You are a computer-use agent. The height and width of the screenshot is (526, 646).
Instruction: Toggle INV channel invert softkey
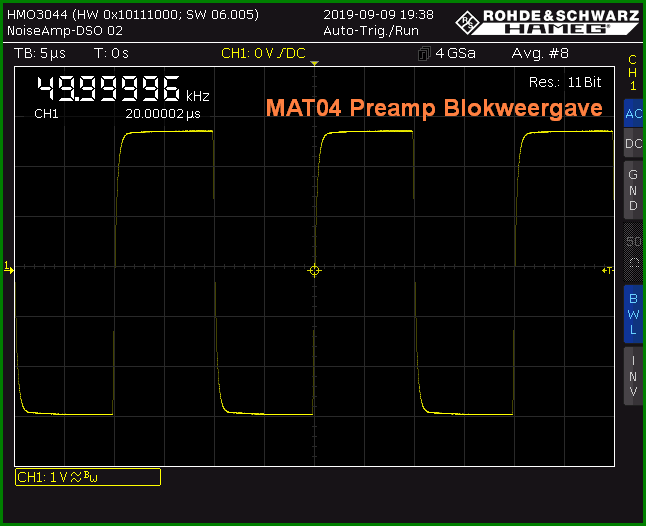pos(633,376)
